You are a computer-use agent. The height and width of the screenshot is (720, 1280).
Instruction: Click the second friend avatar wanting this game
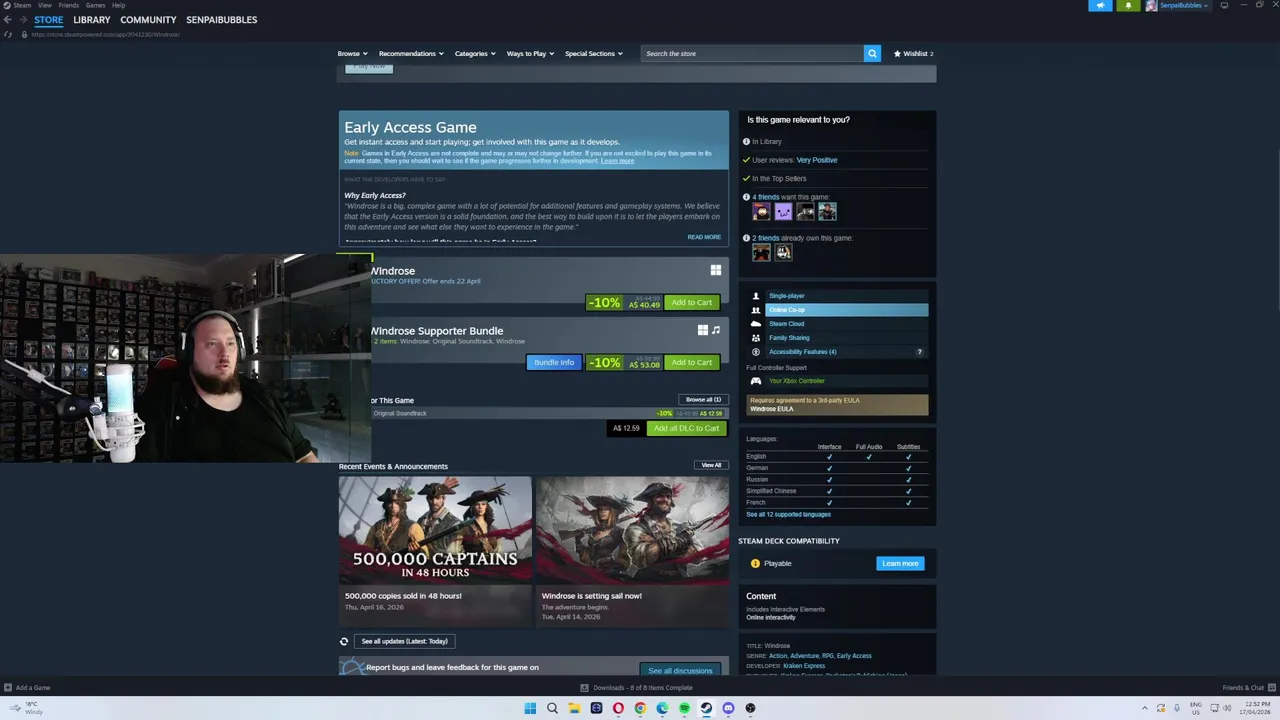[784, 212]
